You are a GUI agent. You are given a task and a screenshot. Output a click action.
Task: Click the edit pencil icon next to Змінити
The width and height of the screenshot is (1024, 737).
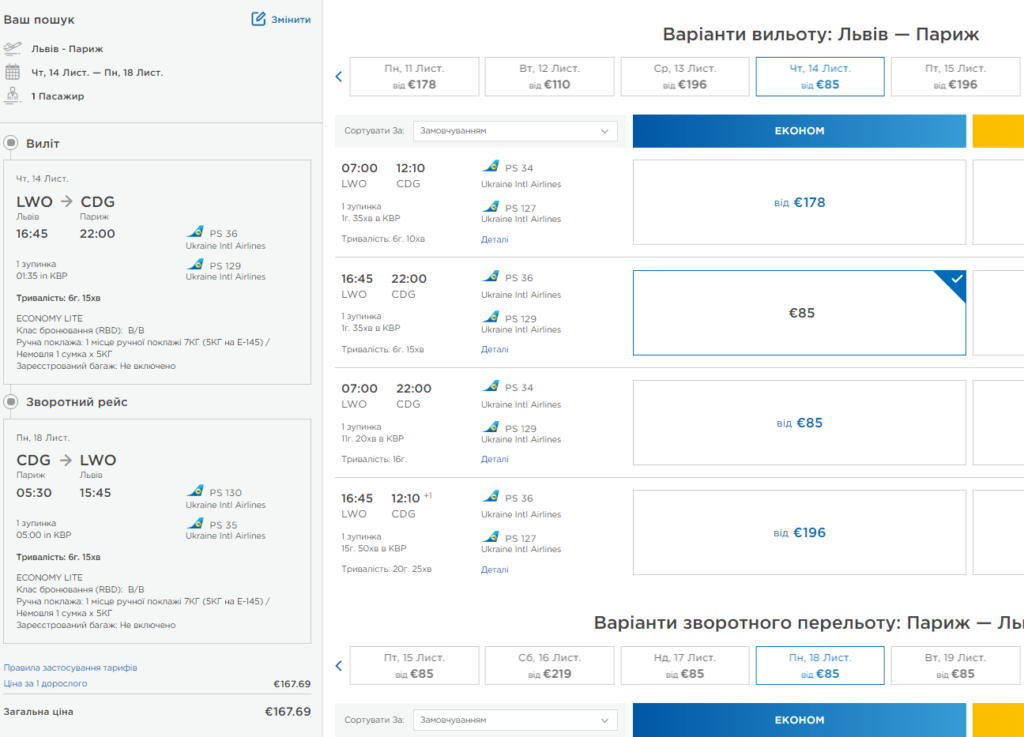tap(259, 19)
